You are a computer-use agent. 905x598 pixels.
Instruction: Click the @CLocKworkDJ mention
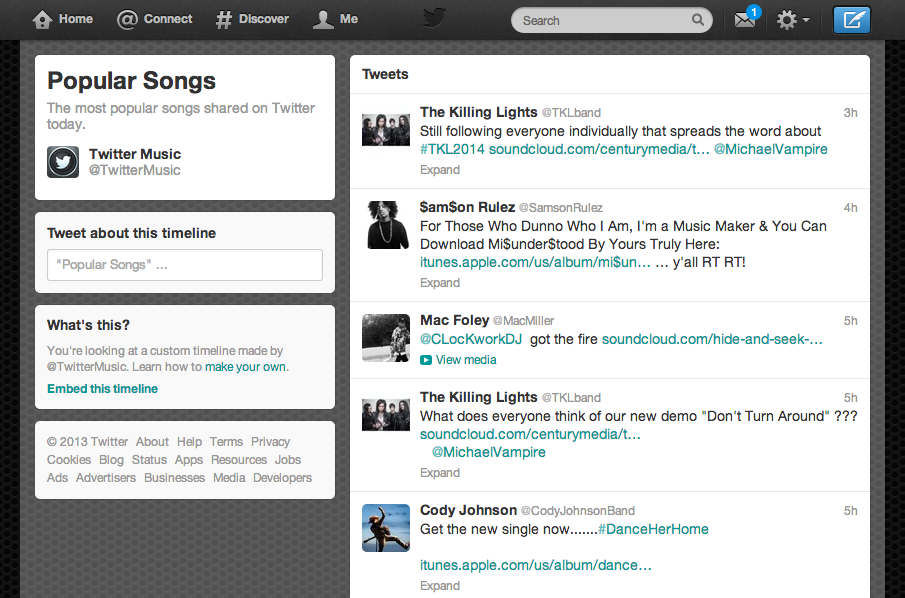coord(471,339)
